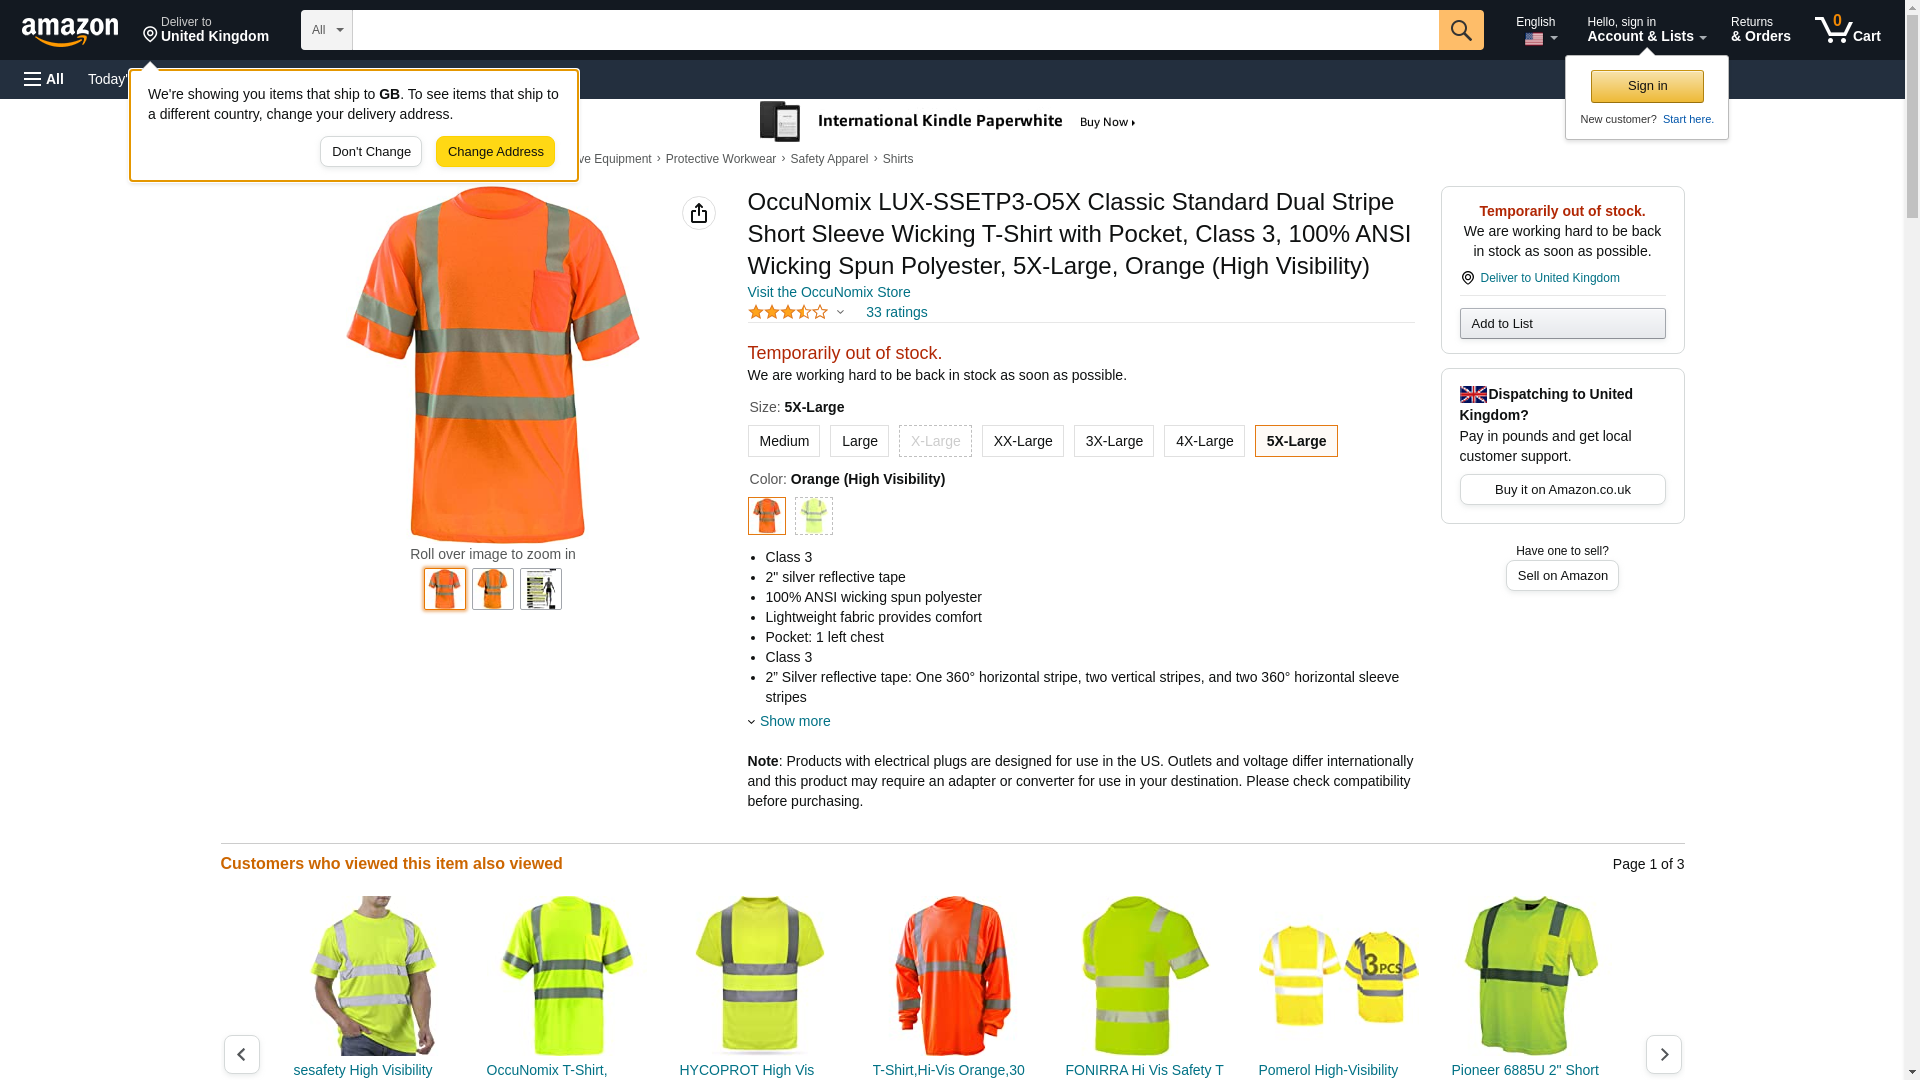This screenshot has width=1920, height=1080.
Task: Click the share icon near product image
Action: click(x=698, y=213)
